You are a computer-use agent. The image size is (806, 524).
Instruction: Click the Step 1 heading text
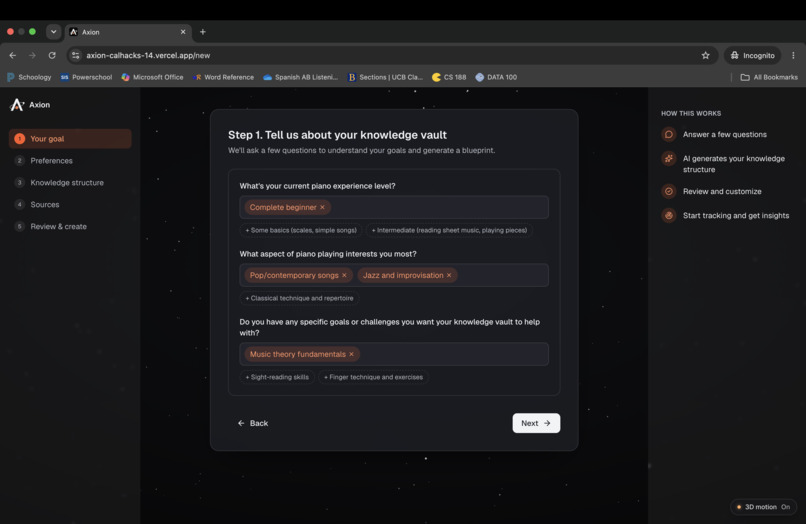(337, 135)
